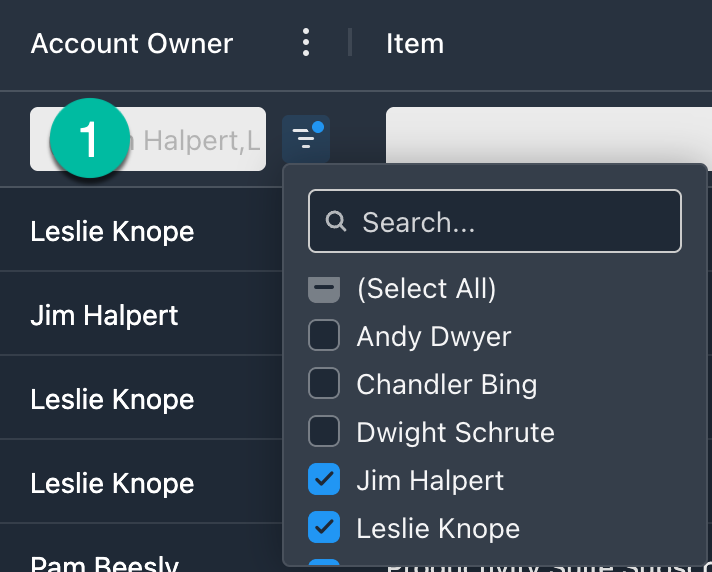Click the filter Search field
The width and height of the screenshot is (712, 572).
tap(495, 221)
